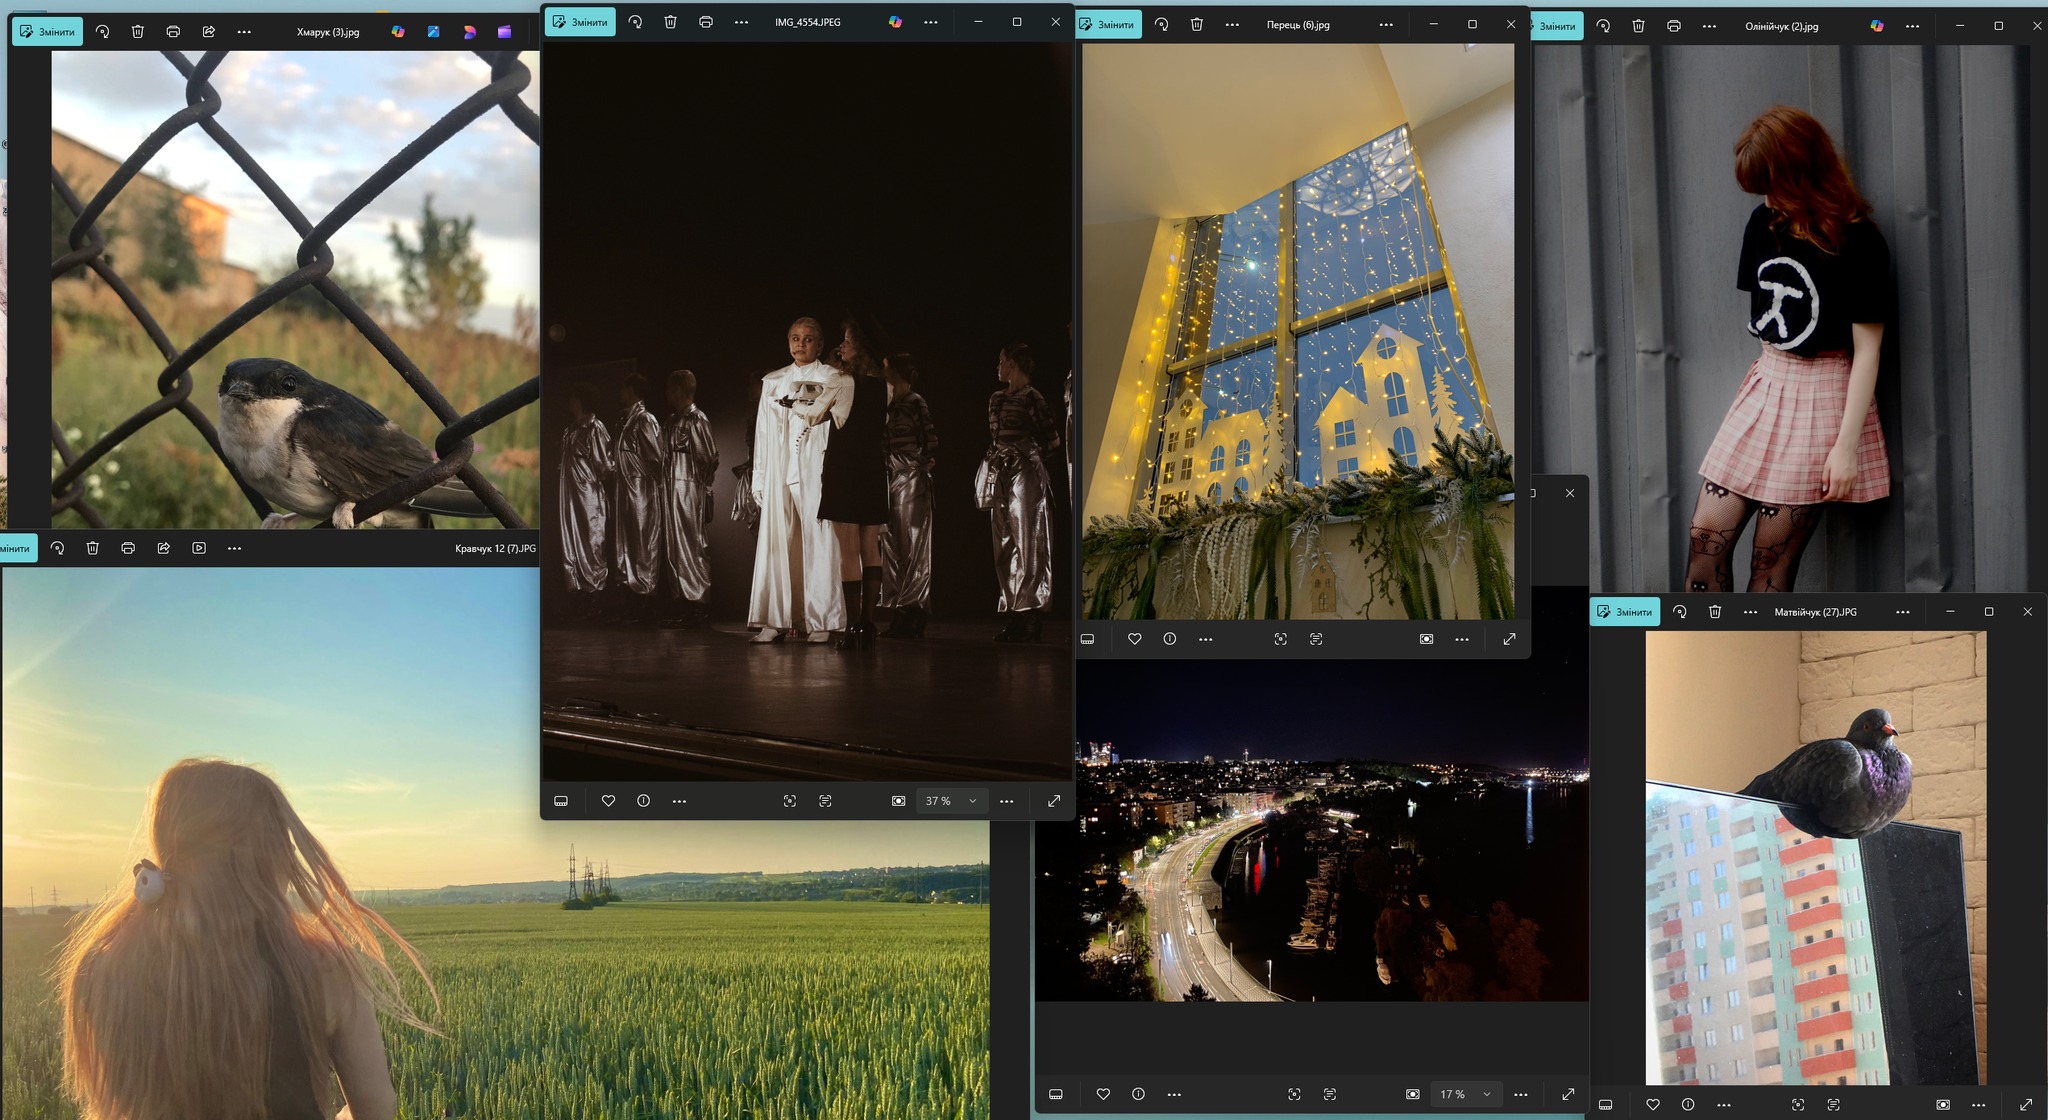Delete the Хмарук (3).jpg photo
Image resolution: width=2048 pixels, height=1120 pixels.
[x=138, y=32]
